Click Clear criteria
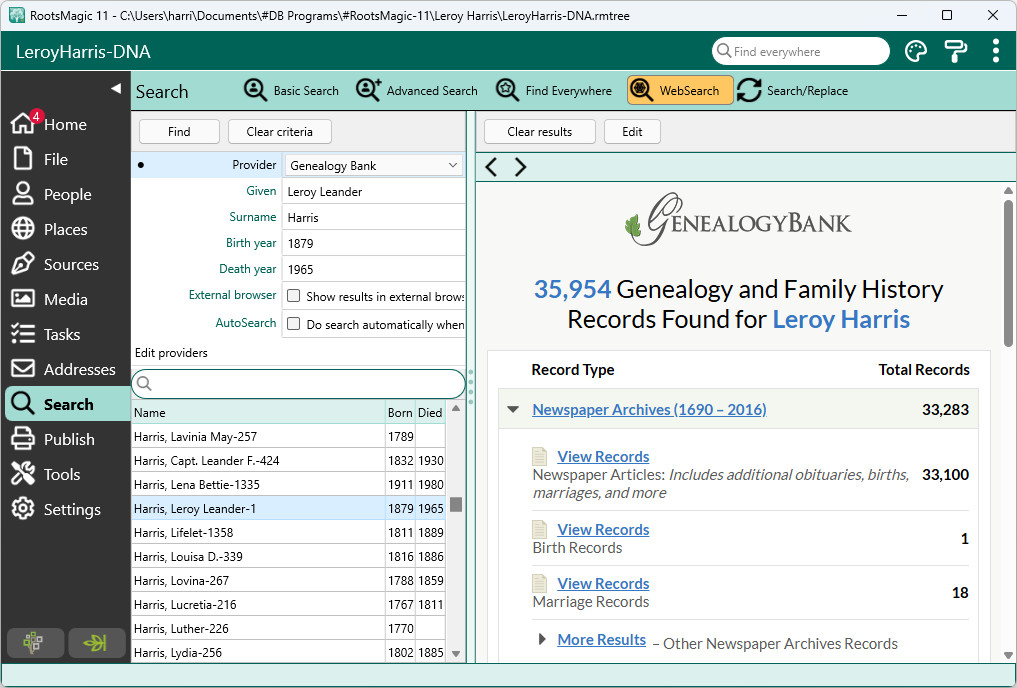The height and width of the screenshot is (688, 1017). 280,132
